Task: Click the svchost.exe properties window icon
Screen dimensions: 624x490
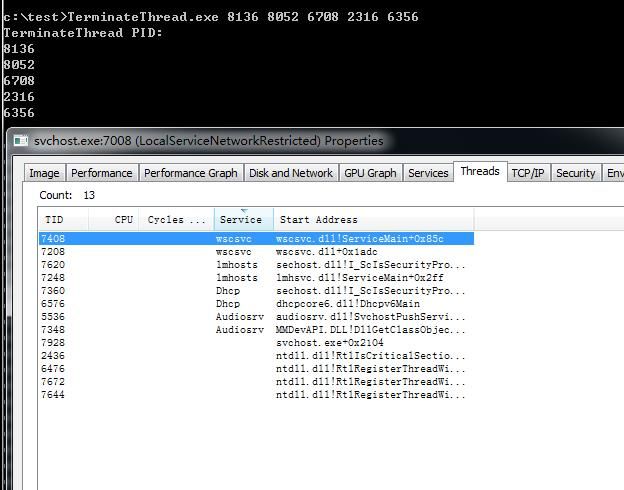Action: point(21,141)
